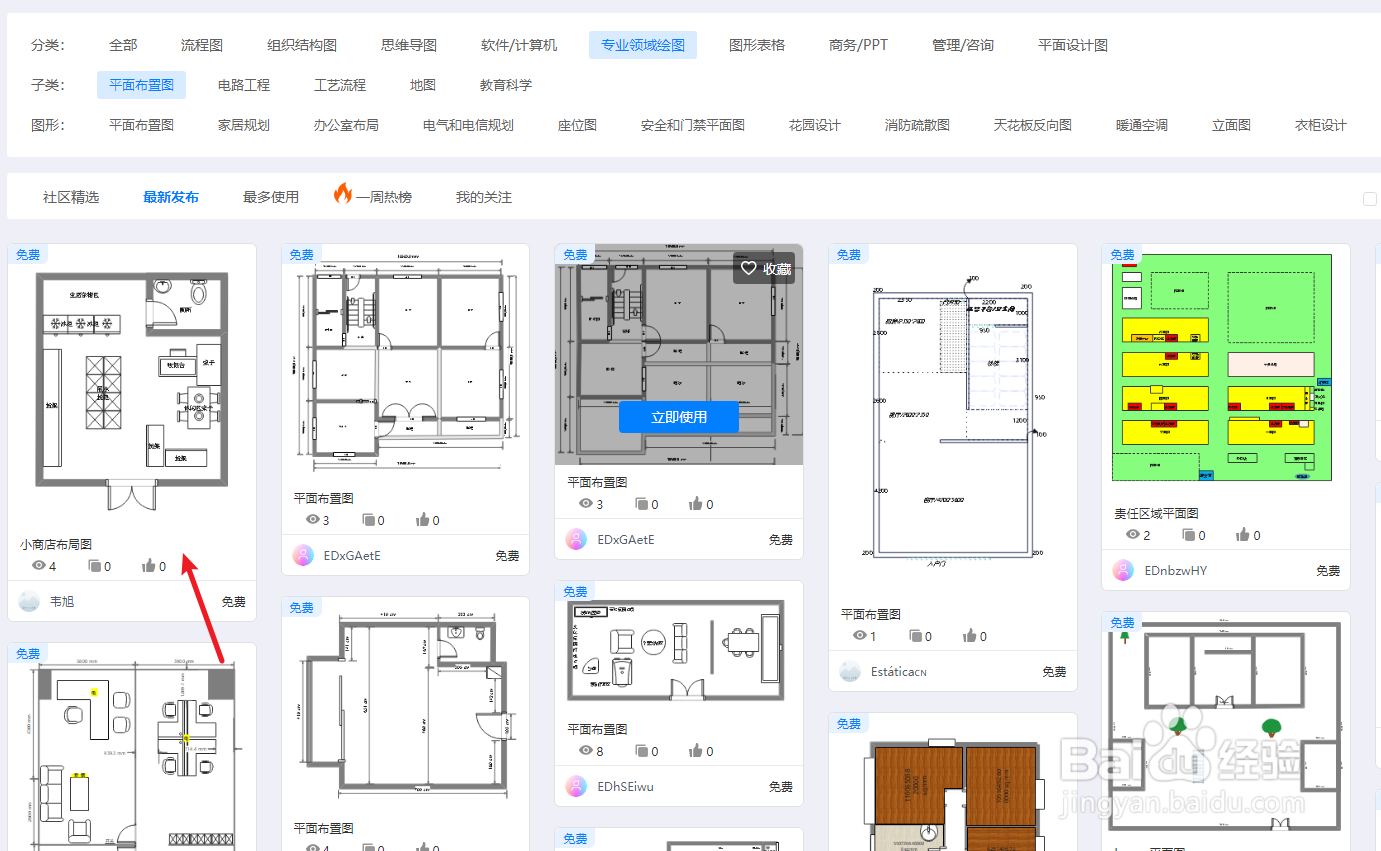
Task: Select the 衣柜设计 graphic filter
Action: point(1319,125)
